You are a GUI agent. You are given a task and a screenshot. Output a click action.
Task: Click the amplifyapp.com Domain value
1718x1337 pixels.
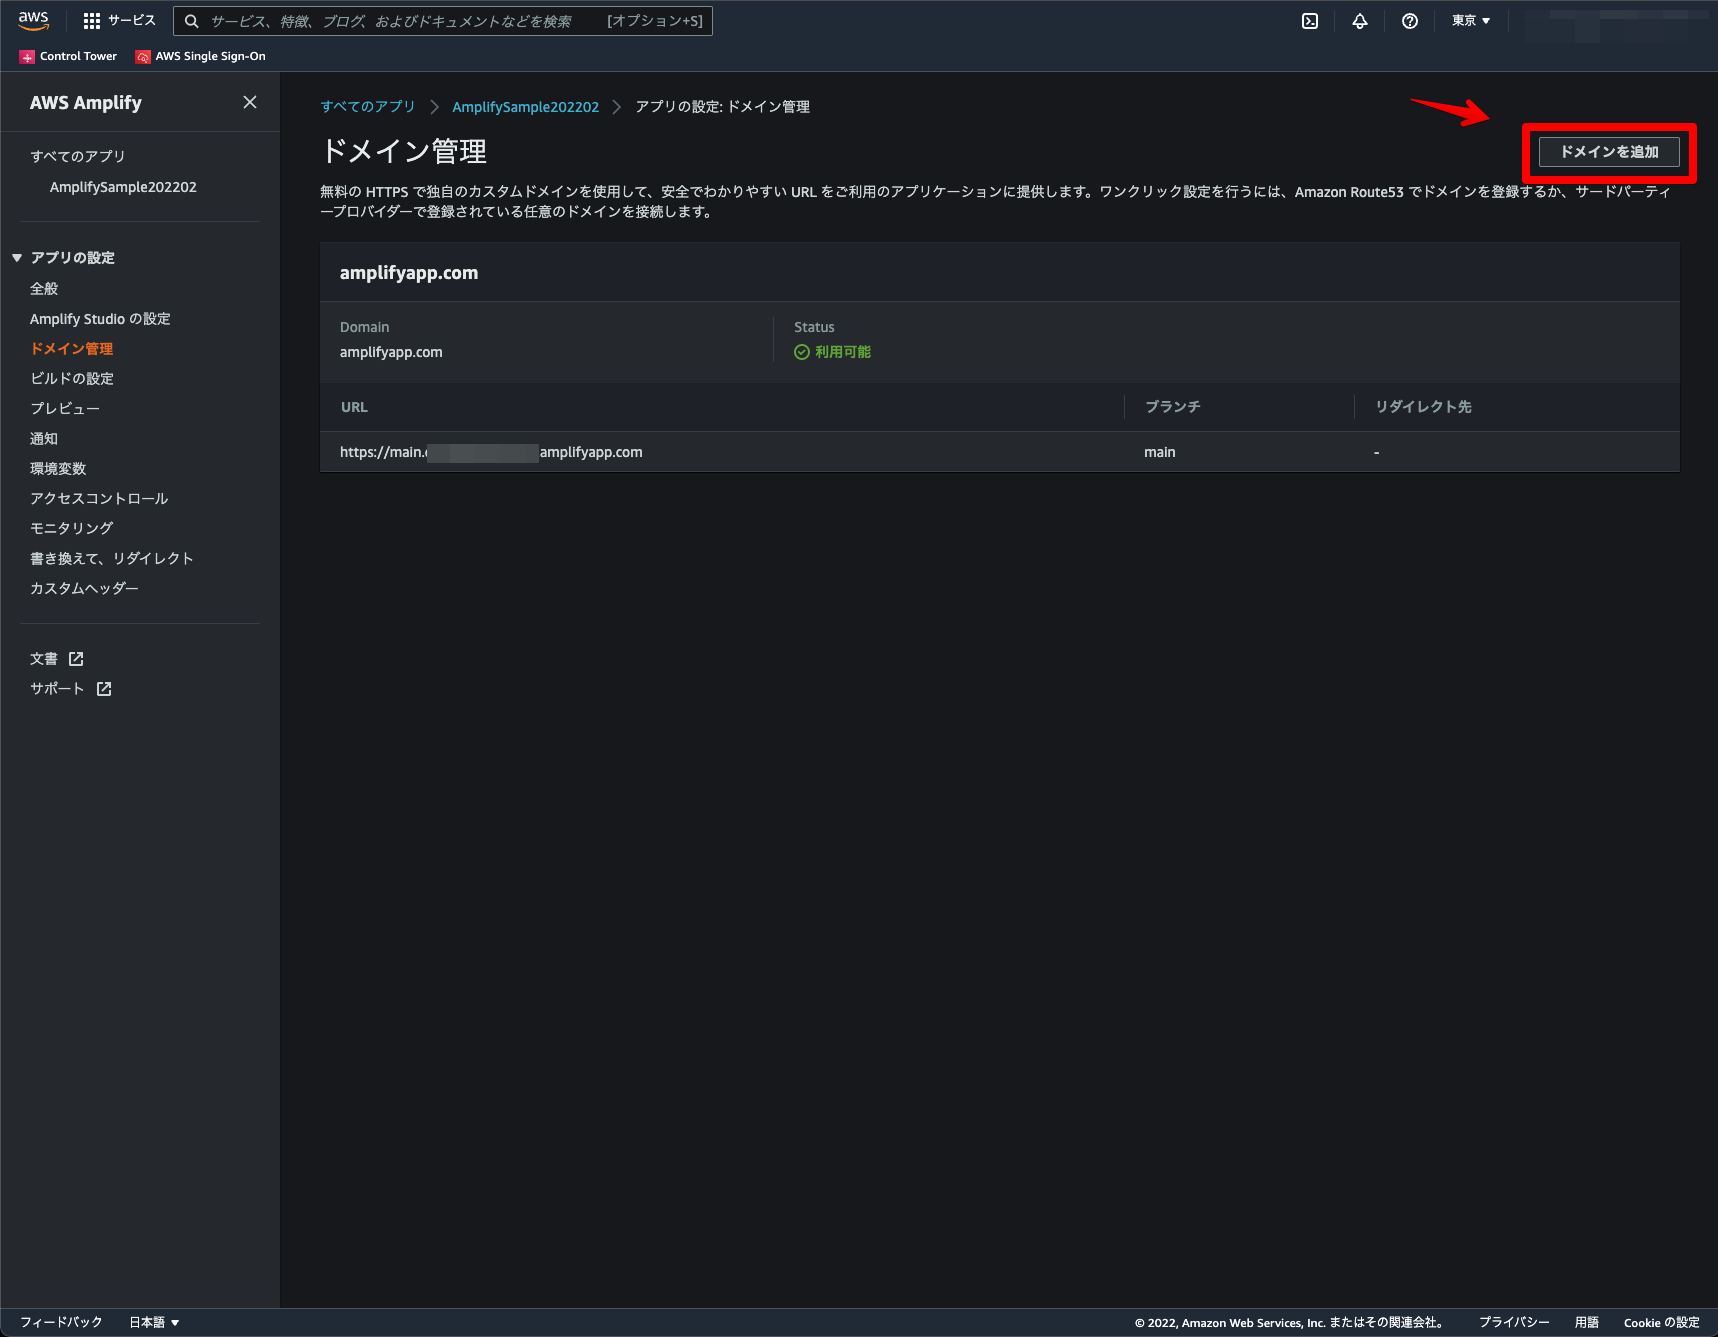click(x=391, y=352)
